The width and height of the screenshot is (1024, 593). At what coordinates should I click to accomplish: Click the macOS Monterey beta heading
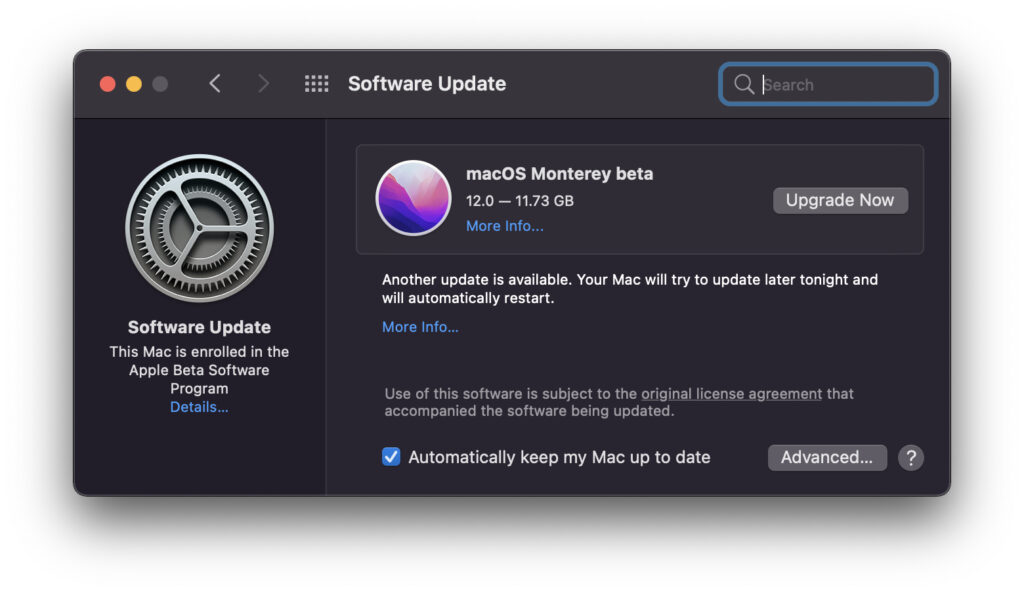(x=559, y=173)
